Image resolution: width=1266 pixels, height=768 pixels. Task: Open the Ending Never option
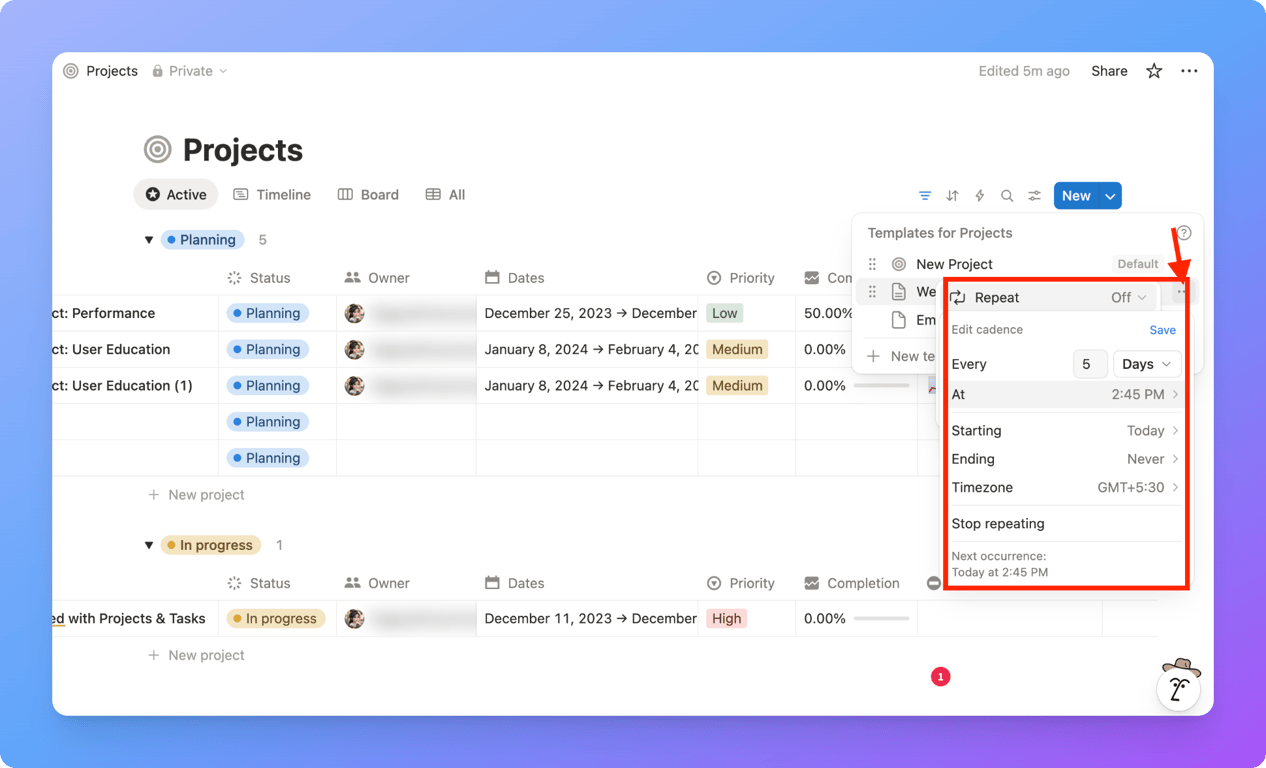[x=1064, y=459]
